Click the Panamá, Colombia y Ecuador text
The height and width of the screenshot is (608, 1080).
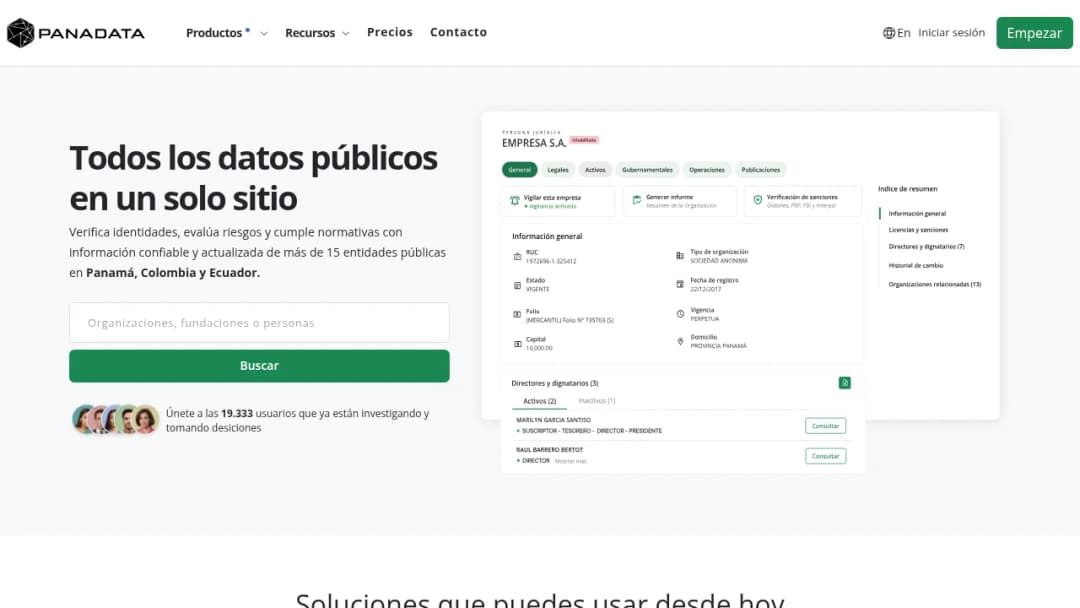coord(173,273)
